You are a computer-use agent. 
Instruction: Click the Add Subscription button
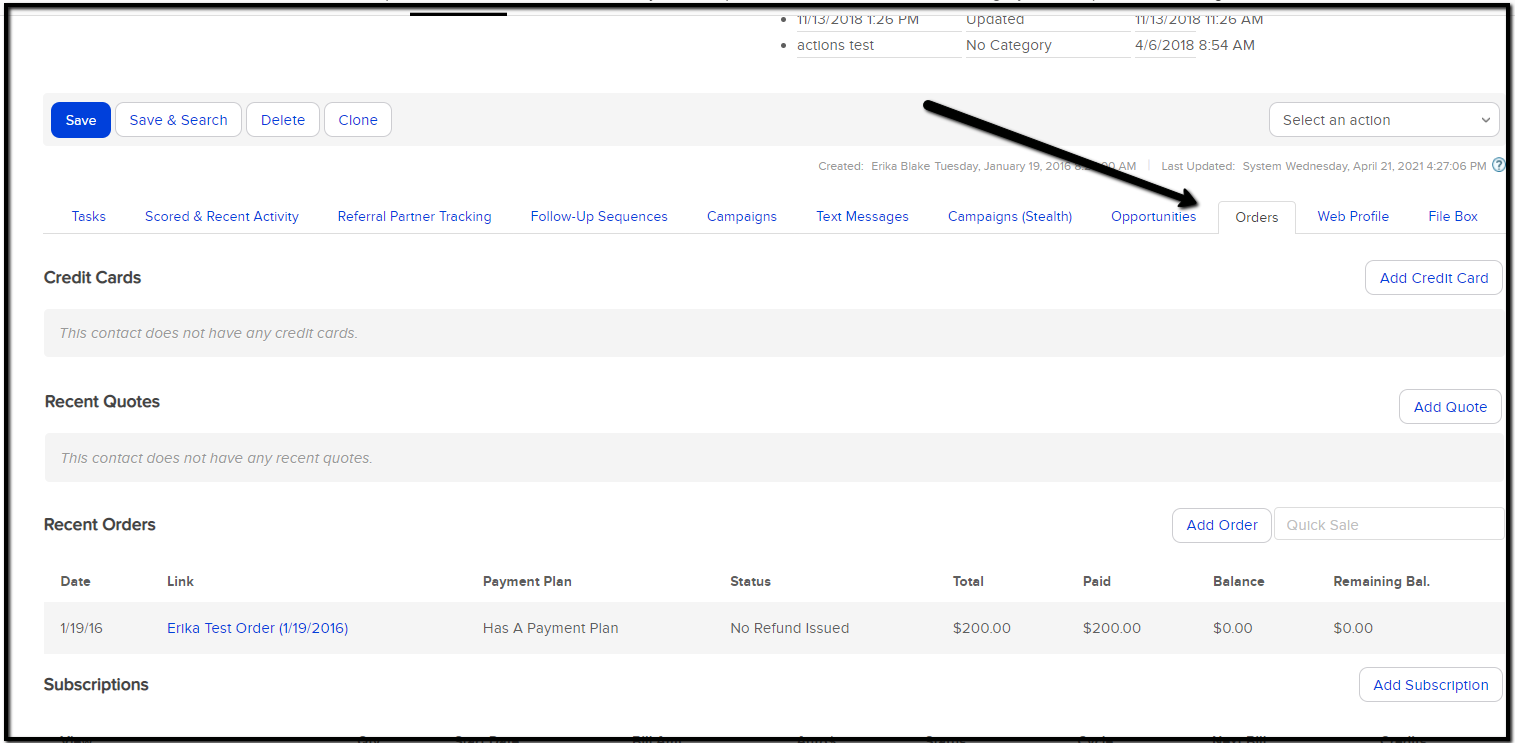click(x=1431, y=685)
